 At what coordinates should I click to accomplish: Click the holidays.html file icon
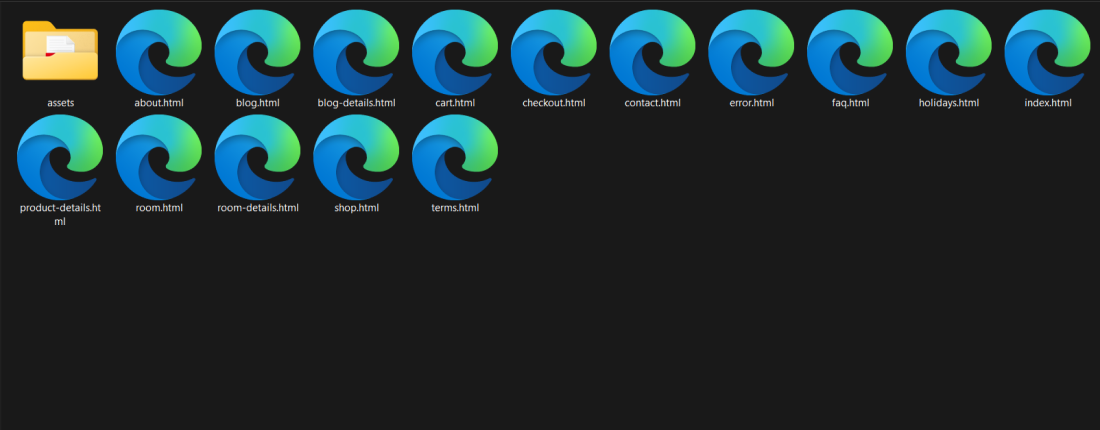click(x=949, y=52)
